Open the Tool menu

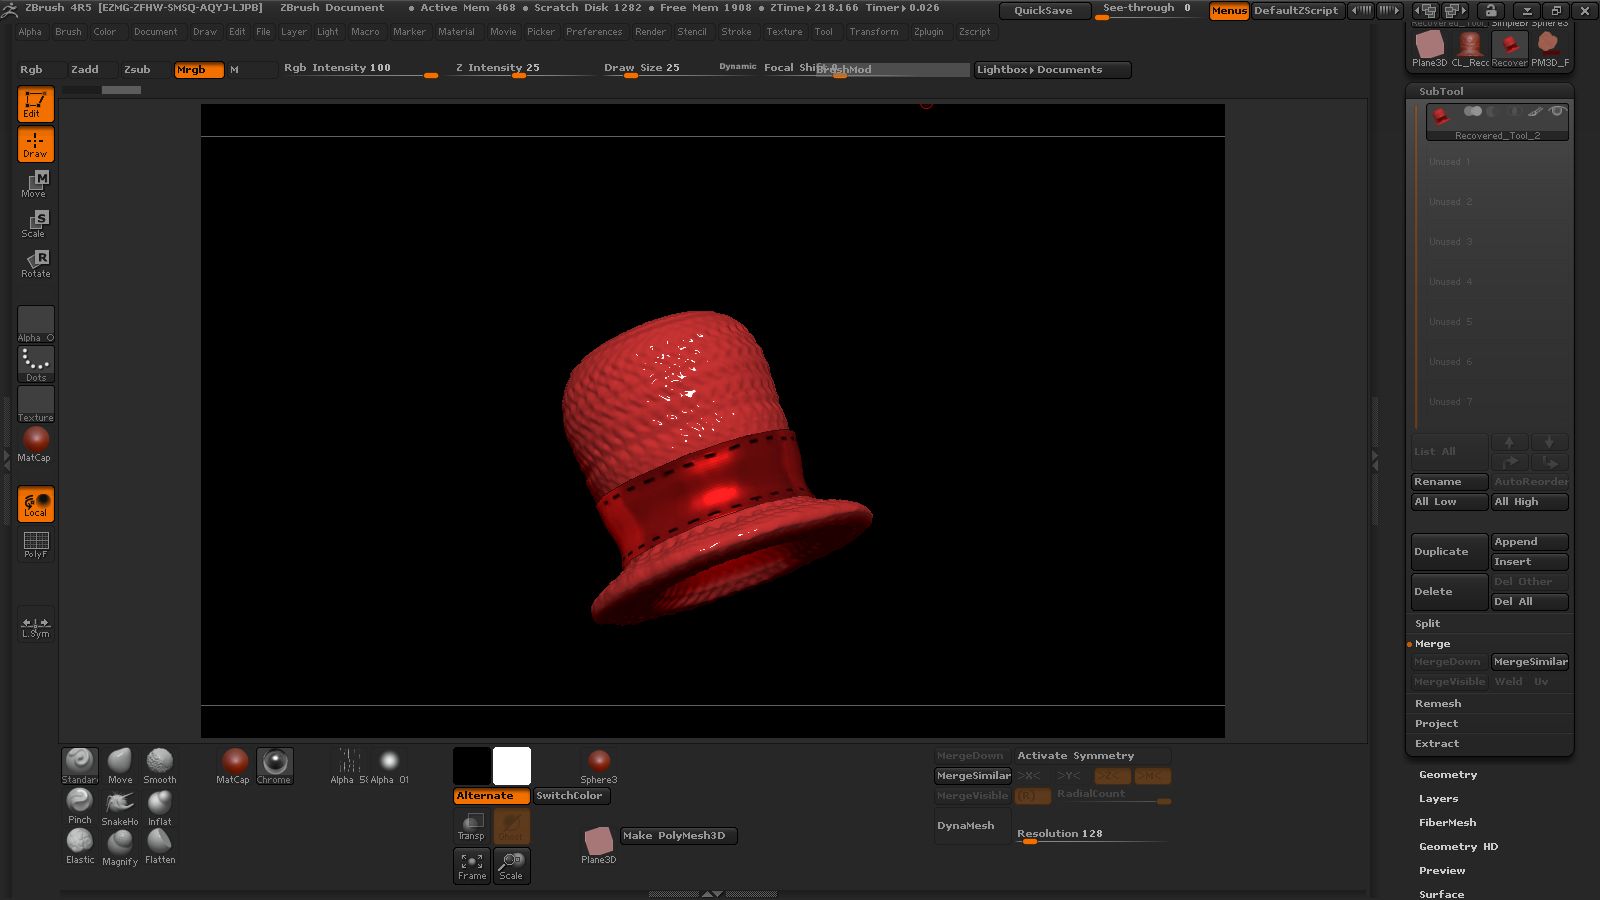pyautogui.click(x=824, y=31)
